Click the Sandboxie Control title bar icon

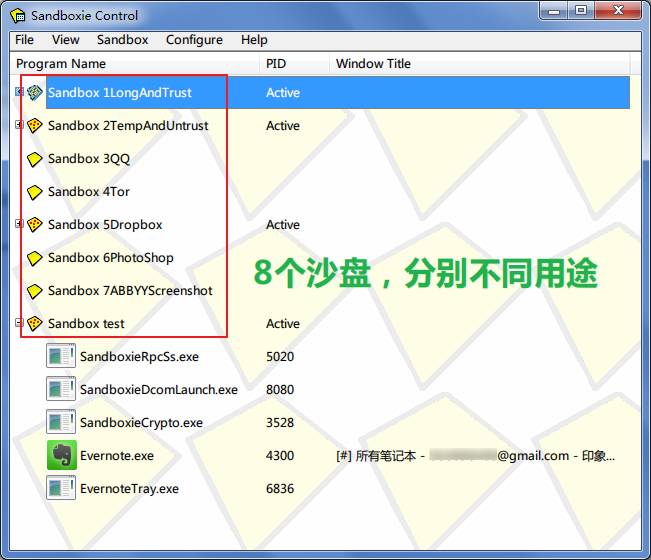(x=18, y=16)
